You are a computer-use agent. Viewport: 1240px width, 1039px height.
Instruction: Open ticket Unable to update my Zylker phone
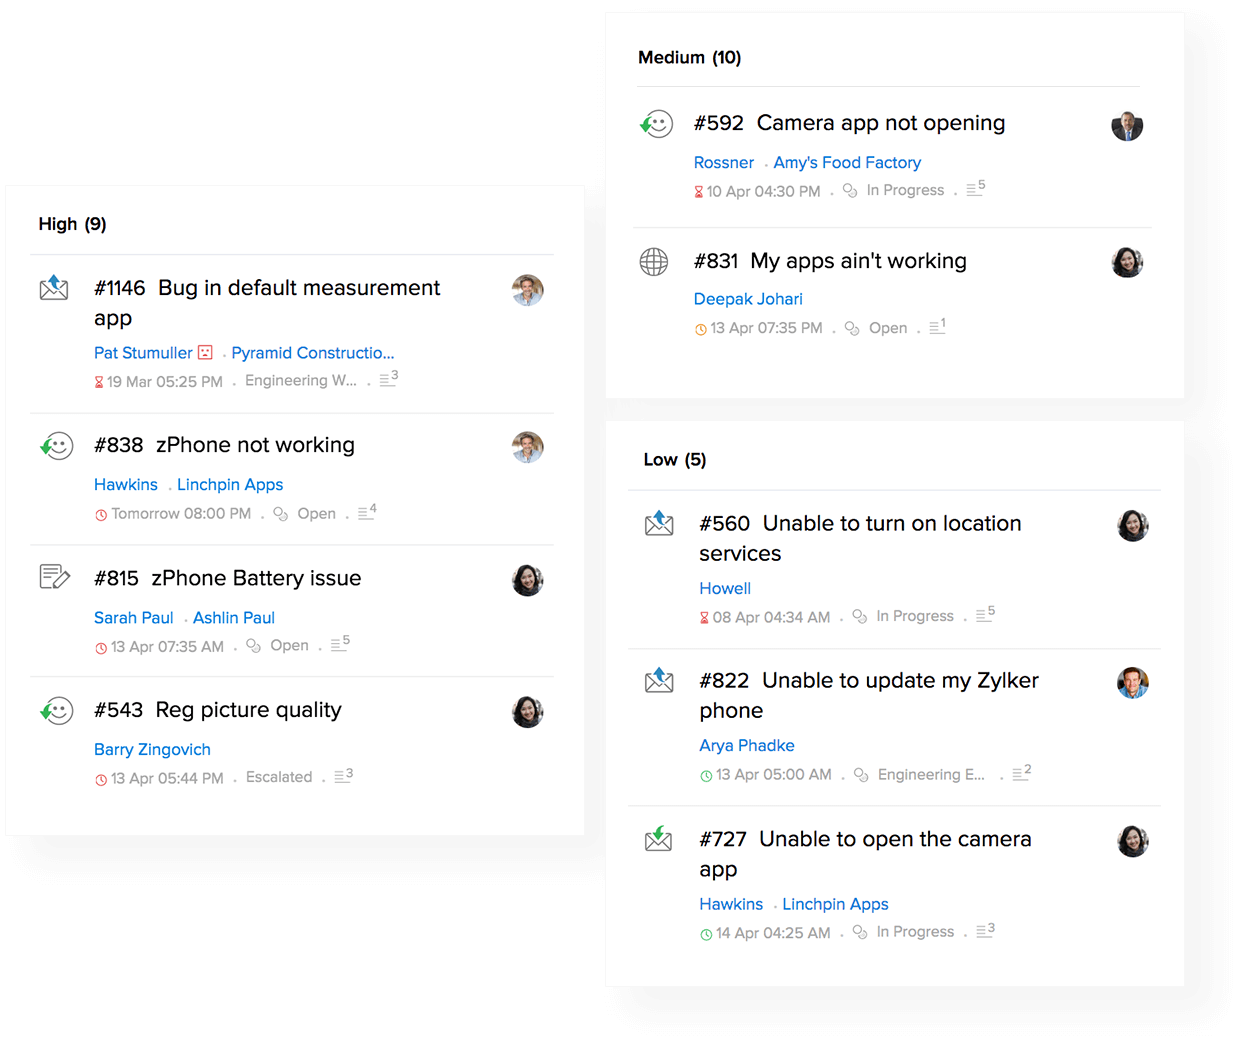(x=869, y=695)
